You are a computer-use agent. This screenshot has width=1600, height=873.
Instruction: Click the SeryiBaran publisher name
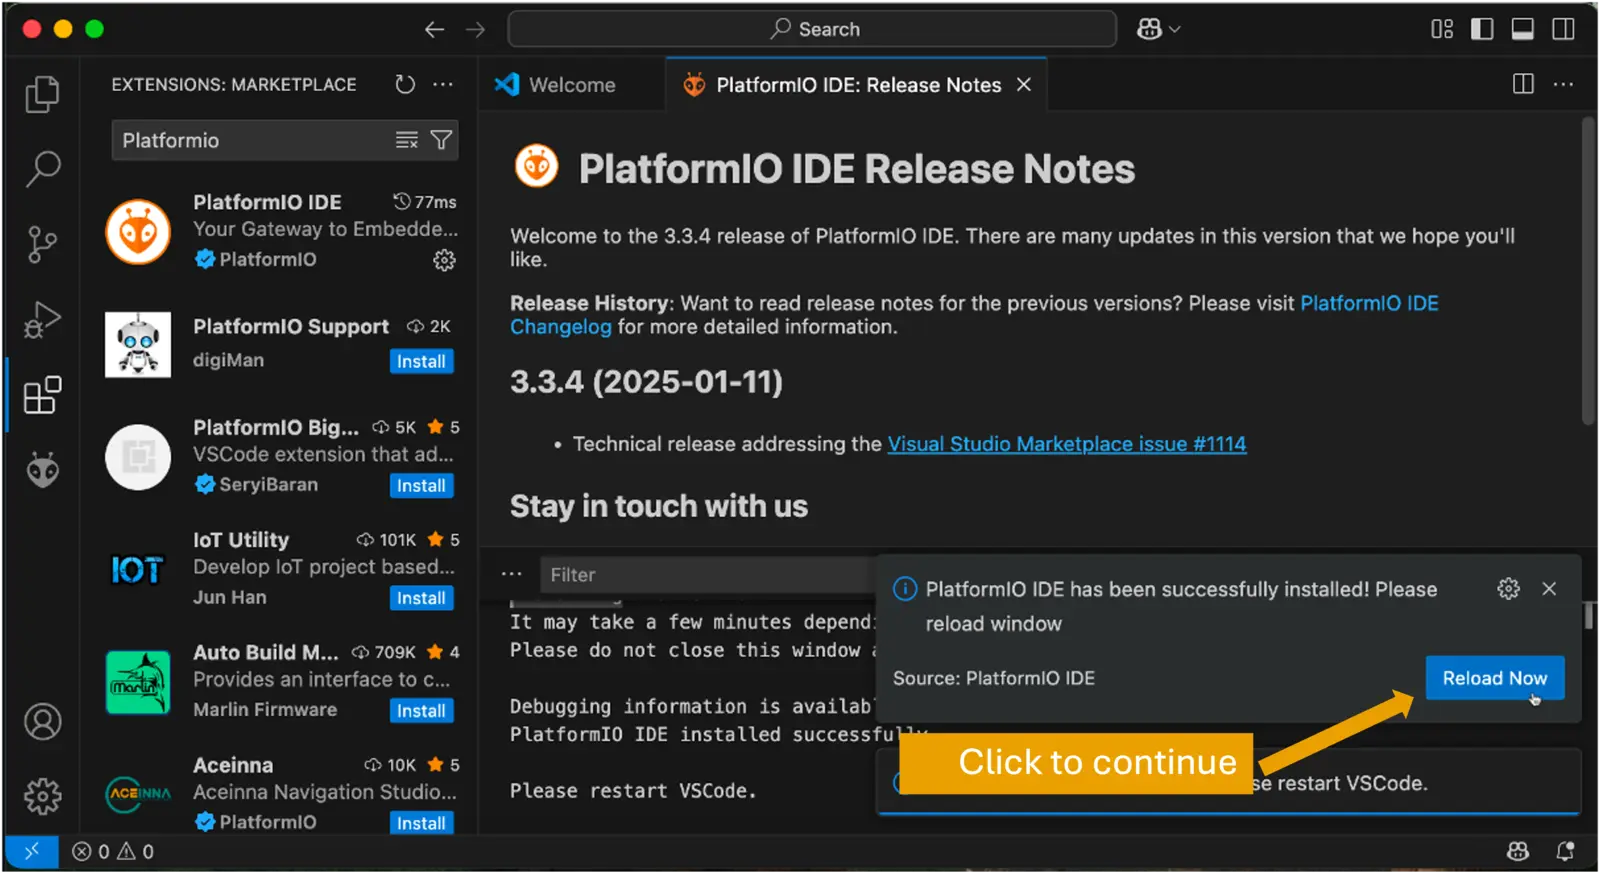point(268,485)
